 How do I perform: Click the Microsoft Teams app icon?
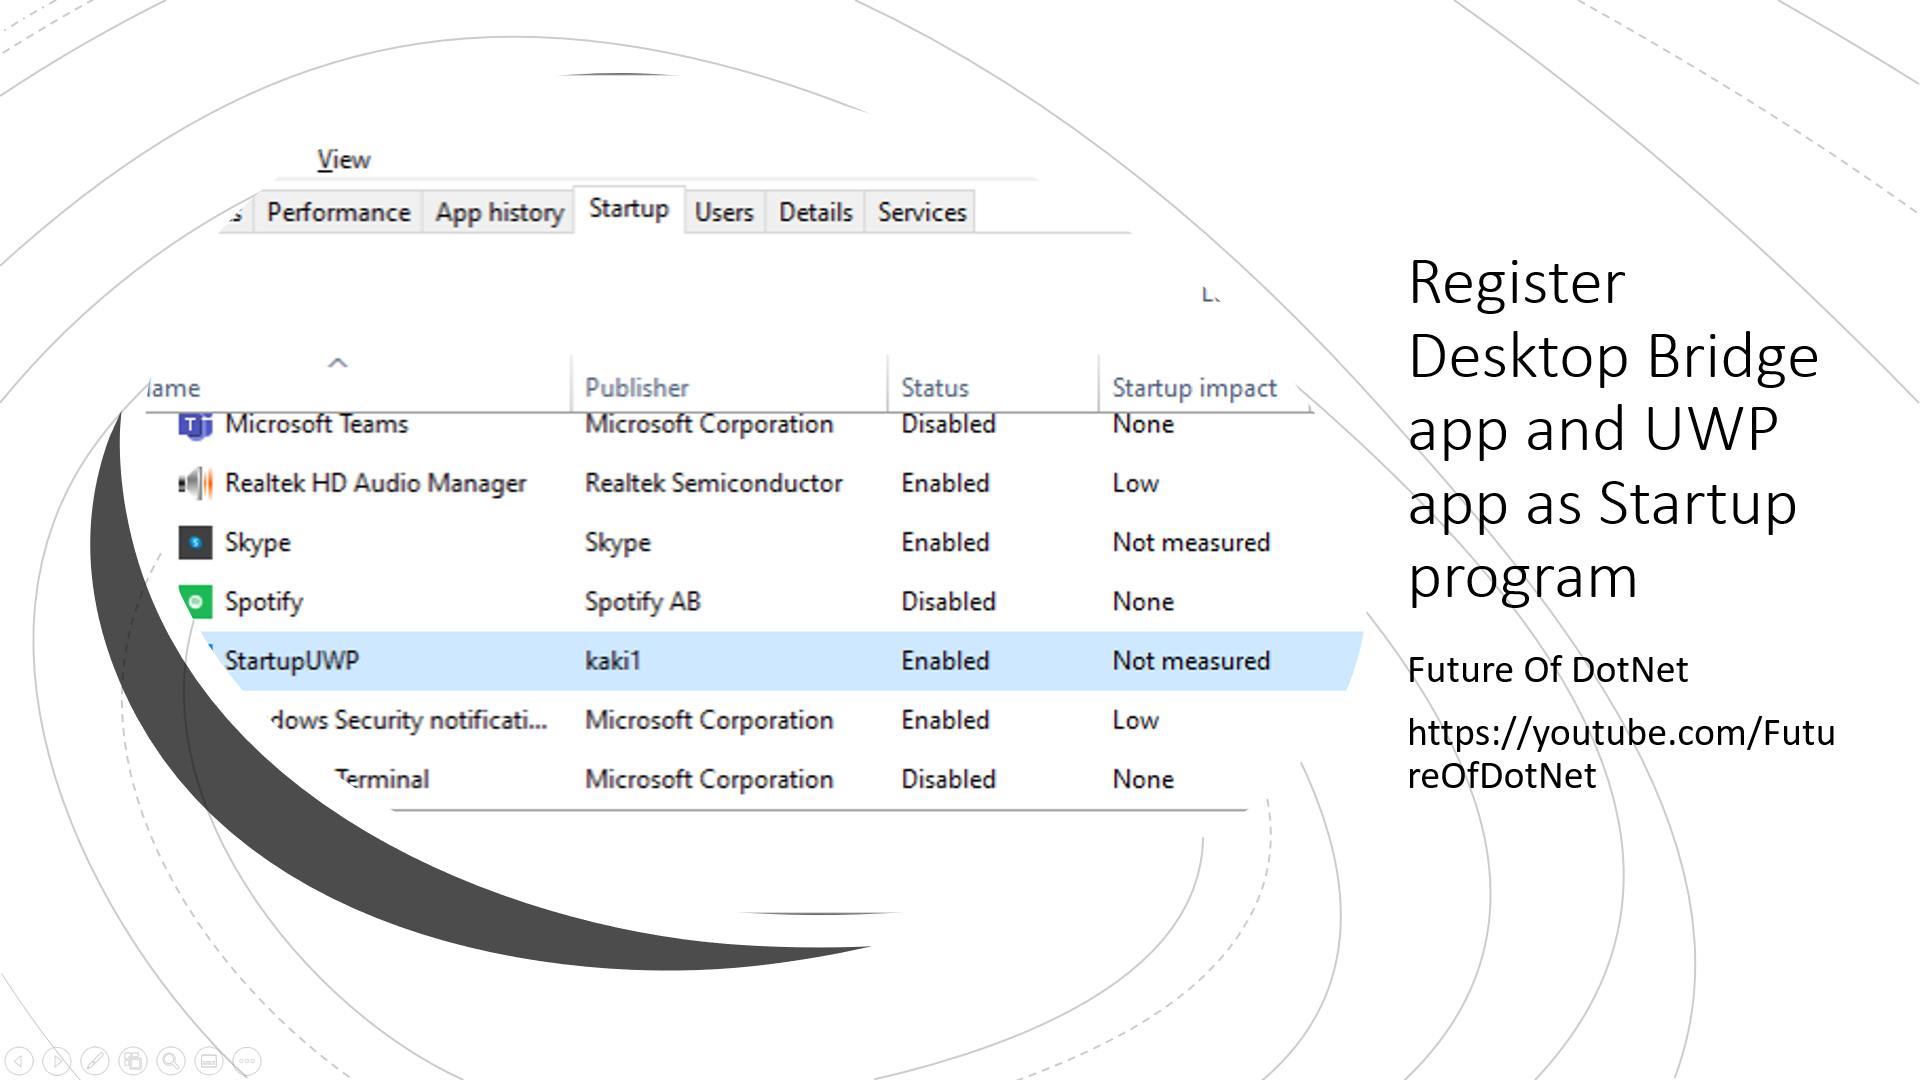pos(195,425)
